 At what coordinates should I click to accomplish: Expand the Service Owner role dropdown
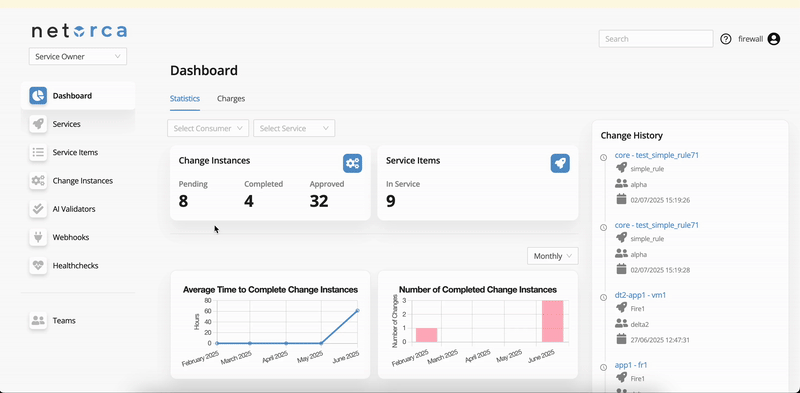click(x=78, y=57)
